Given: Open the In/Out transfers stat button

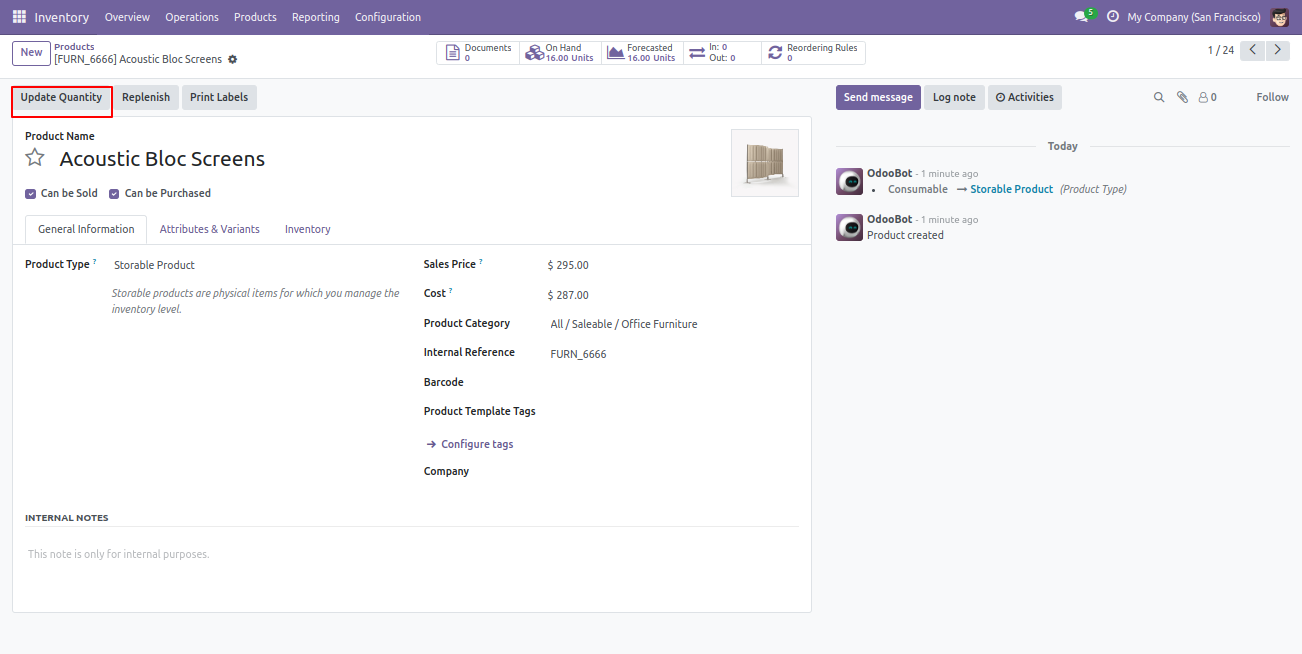Looking at the screenshot, I should [722, 53].
